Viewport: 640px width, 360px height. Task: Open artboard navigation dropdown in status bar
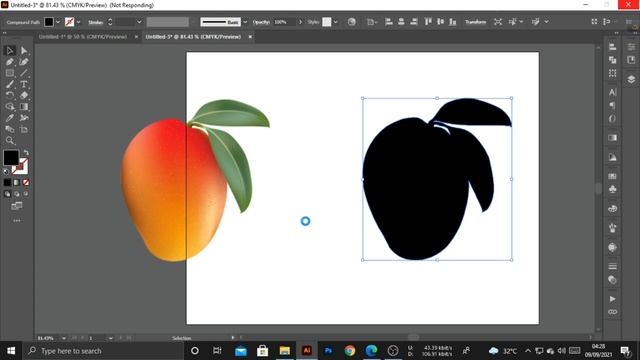coord(110,338)
